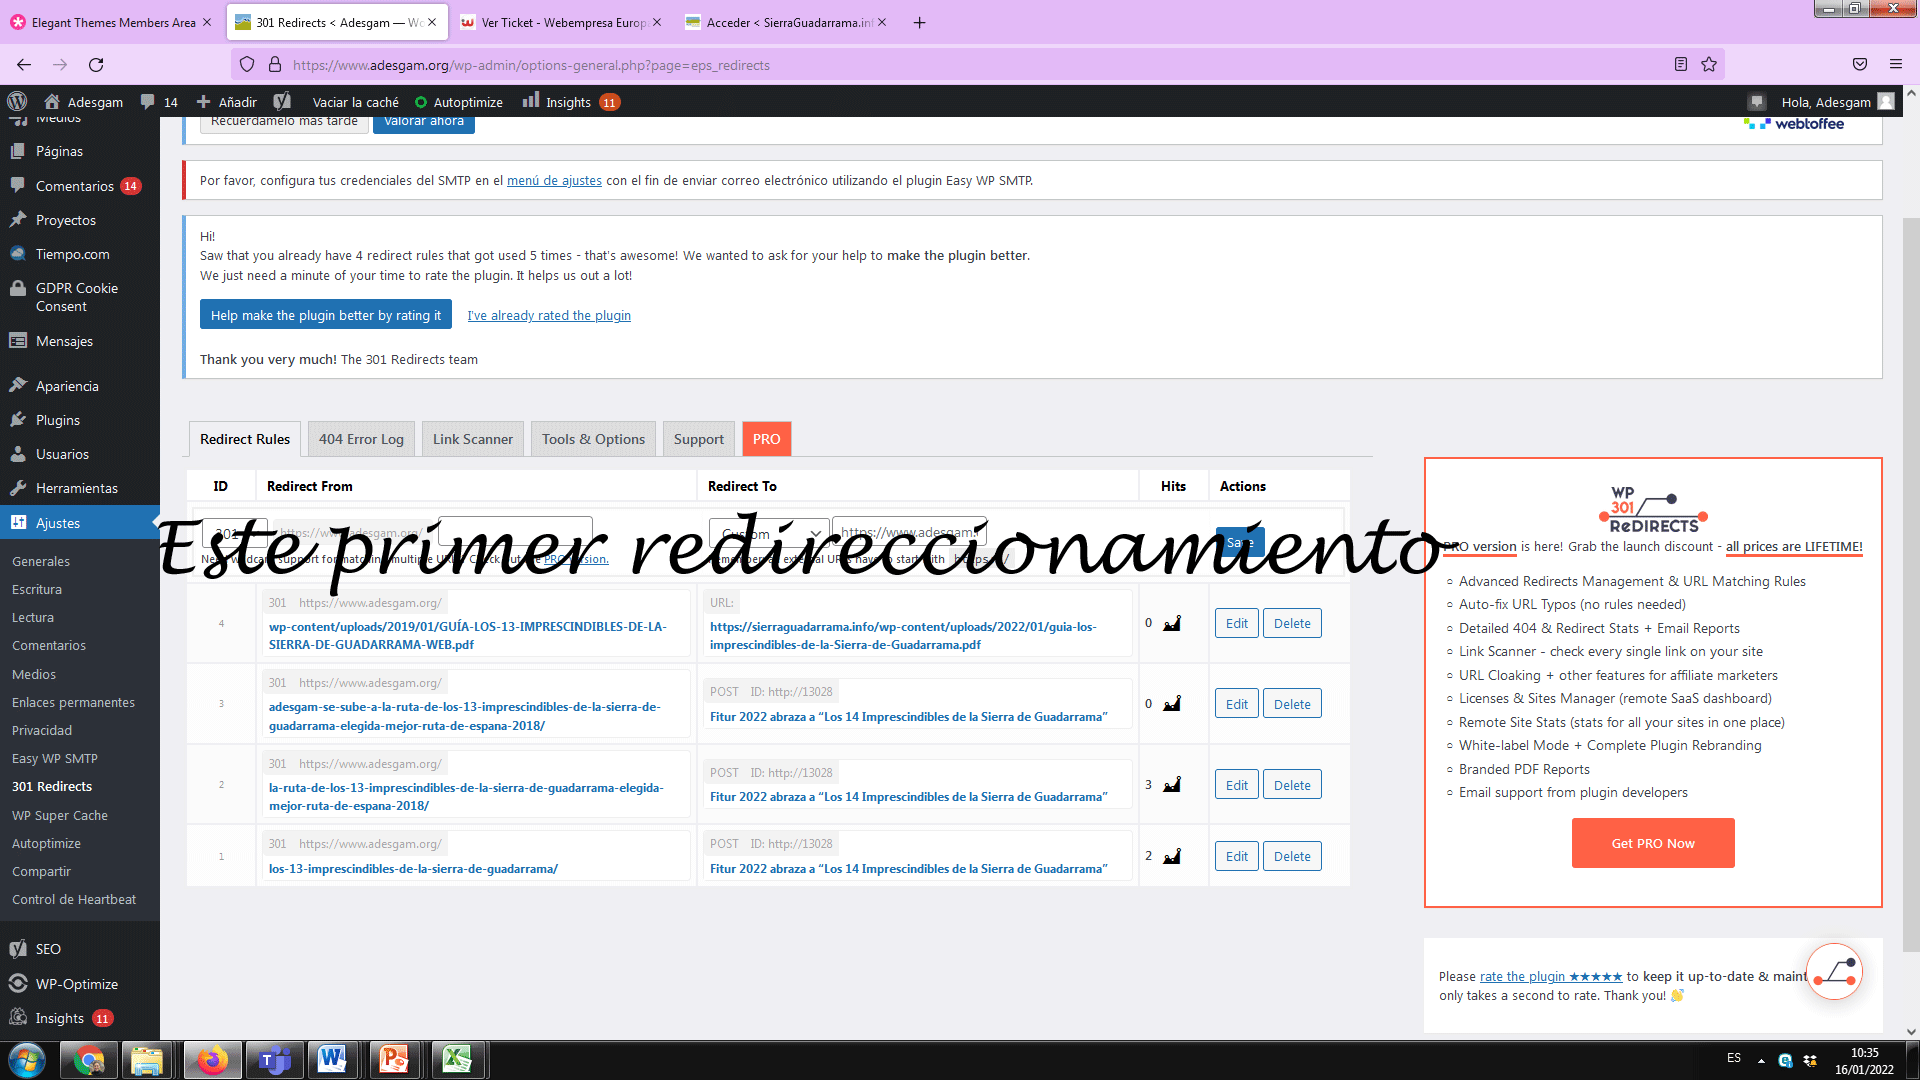This screenshot has width=1920, height=1080.
Task: Open the Firefox hamburger menu
Action: (1896, 65)
